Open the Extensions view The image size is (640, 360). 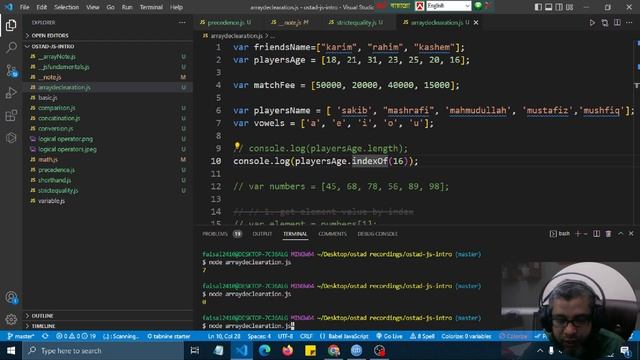click(x=11, y=116)
